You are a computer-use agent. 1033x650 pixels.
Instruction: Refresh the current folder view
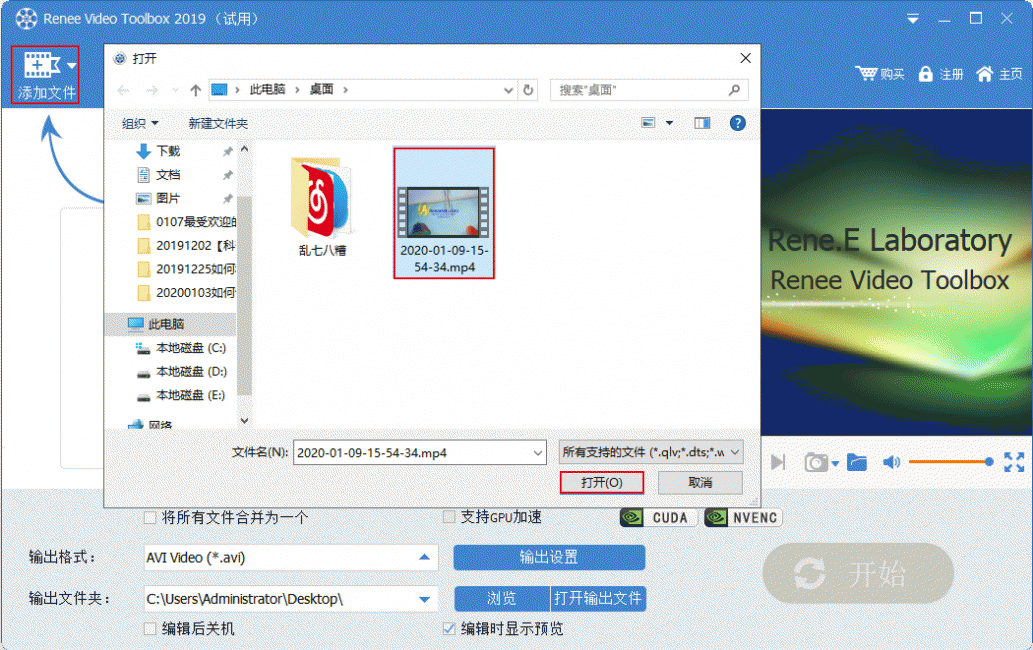(528, 90)
